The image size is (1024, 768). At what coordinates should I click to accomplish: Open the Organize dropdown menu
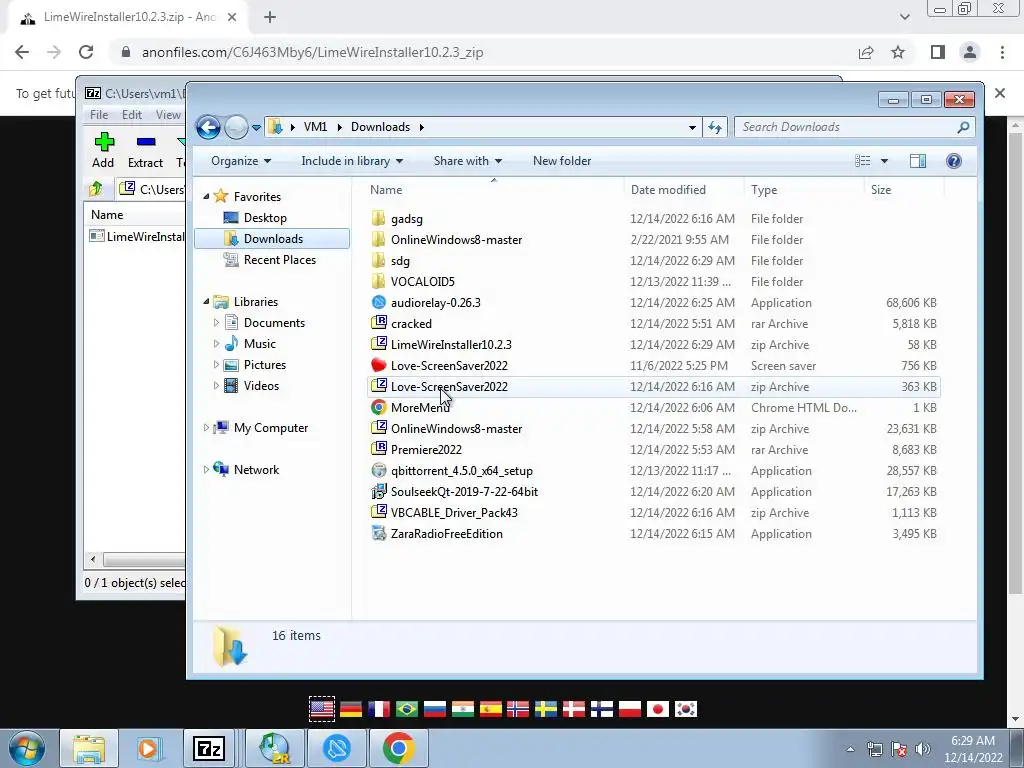pos(241,161)
